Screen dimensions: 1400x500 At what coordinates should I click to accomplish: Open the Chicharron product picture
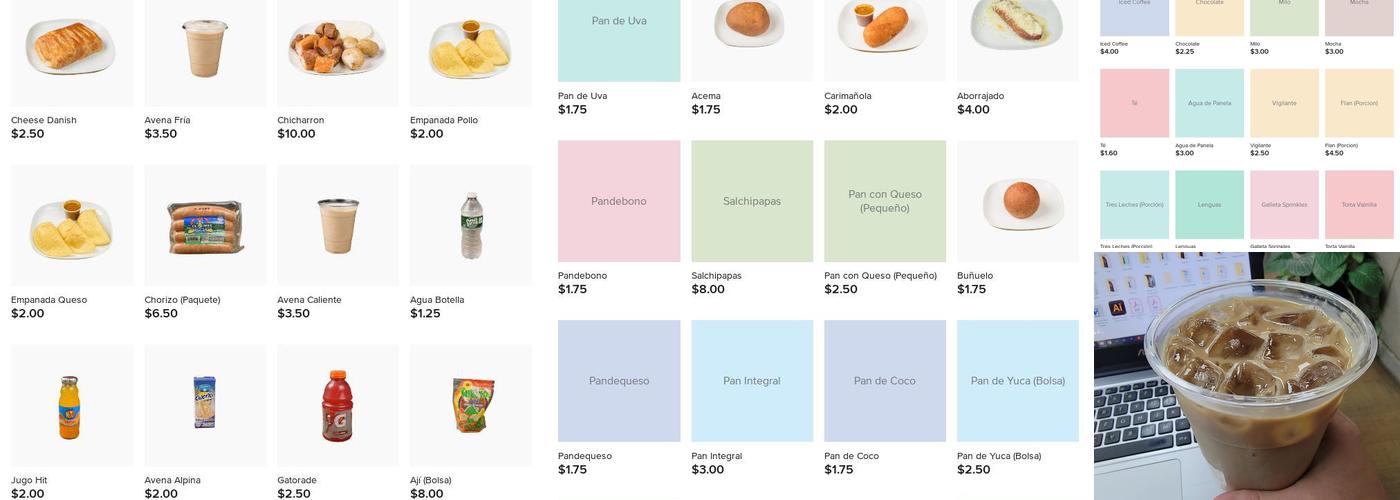pos(338,48)
